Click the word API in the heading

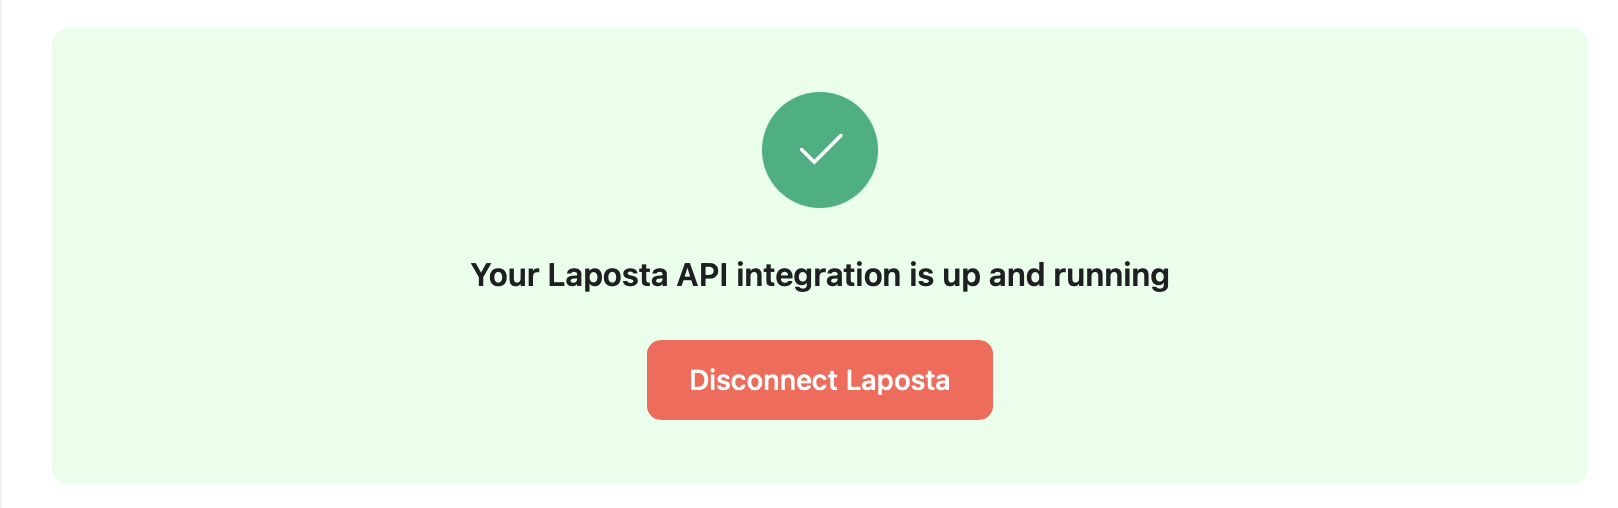703,274
